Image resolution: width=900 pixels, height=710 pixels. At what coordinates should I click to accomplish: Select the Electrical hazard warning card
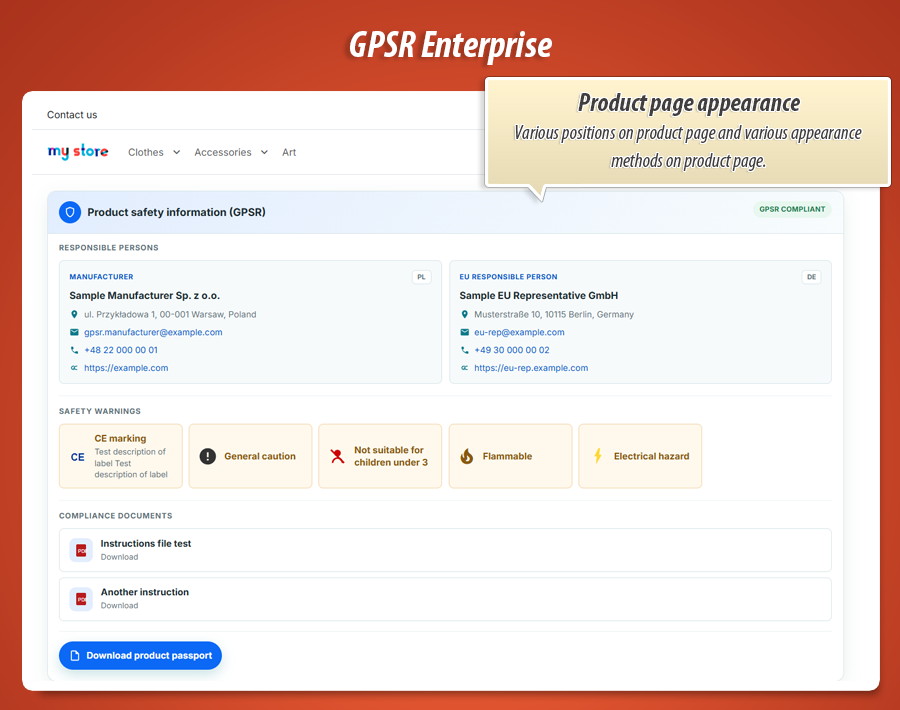pyautogui.click(x=640, y=456)
